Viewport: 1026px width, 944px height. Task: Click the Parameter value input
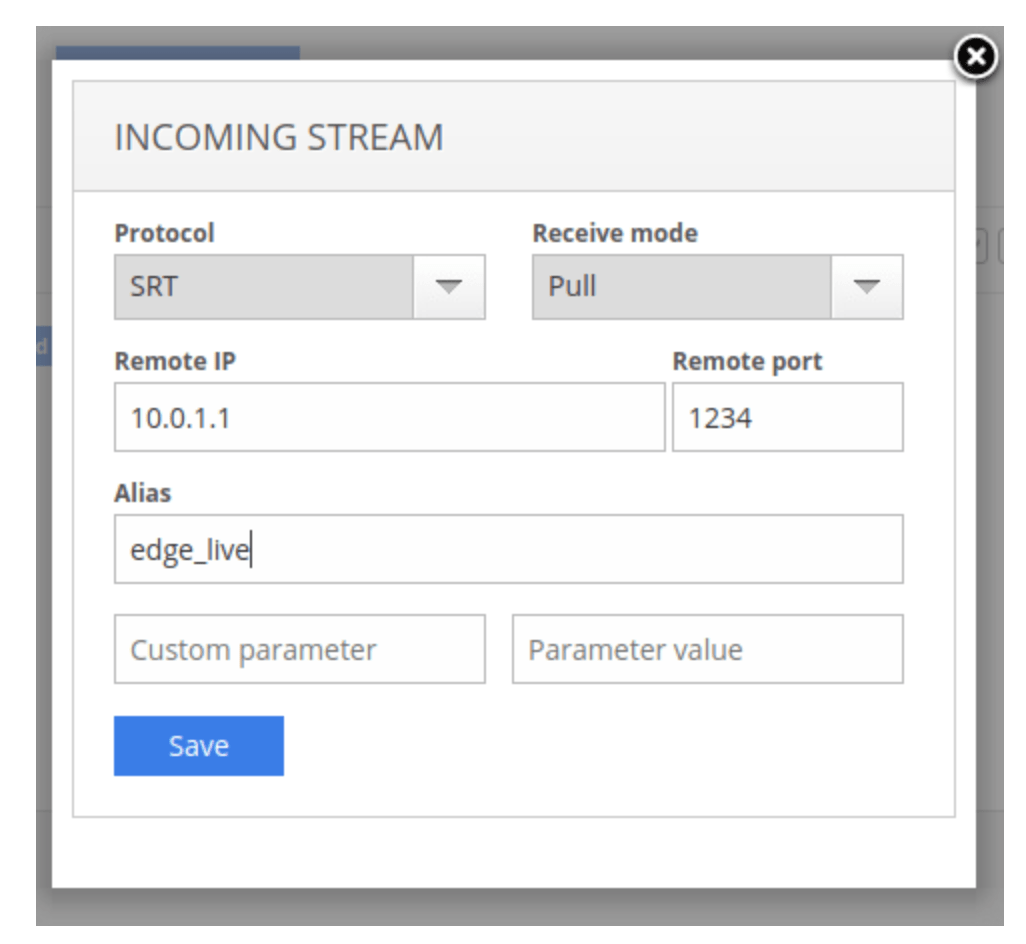pyautogui.click(x=707, y=650)
